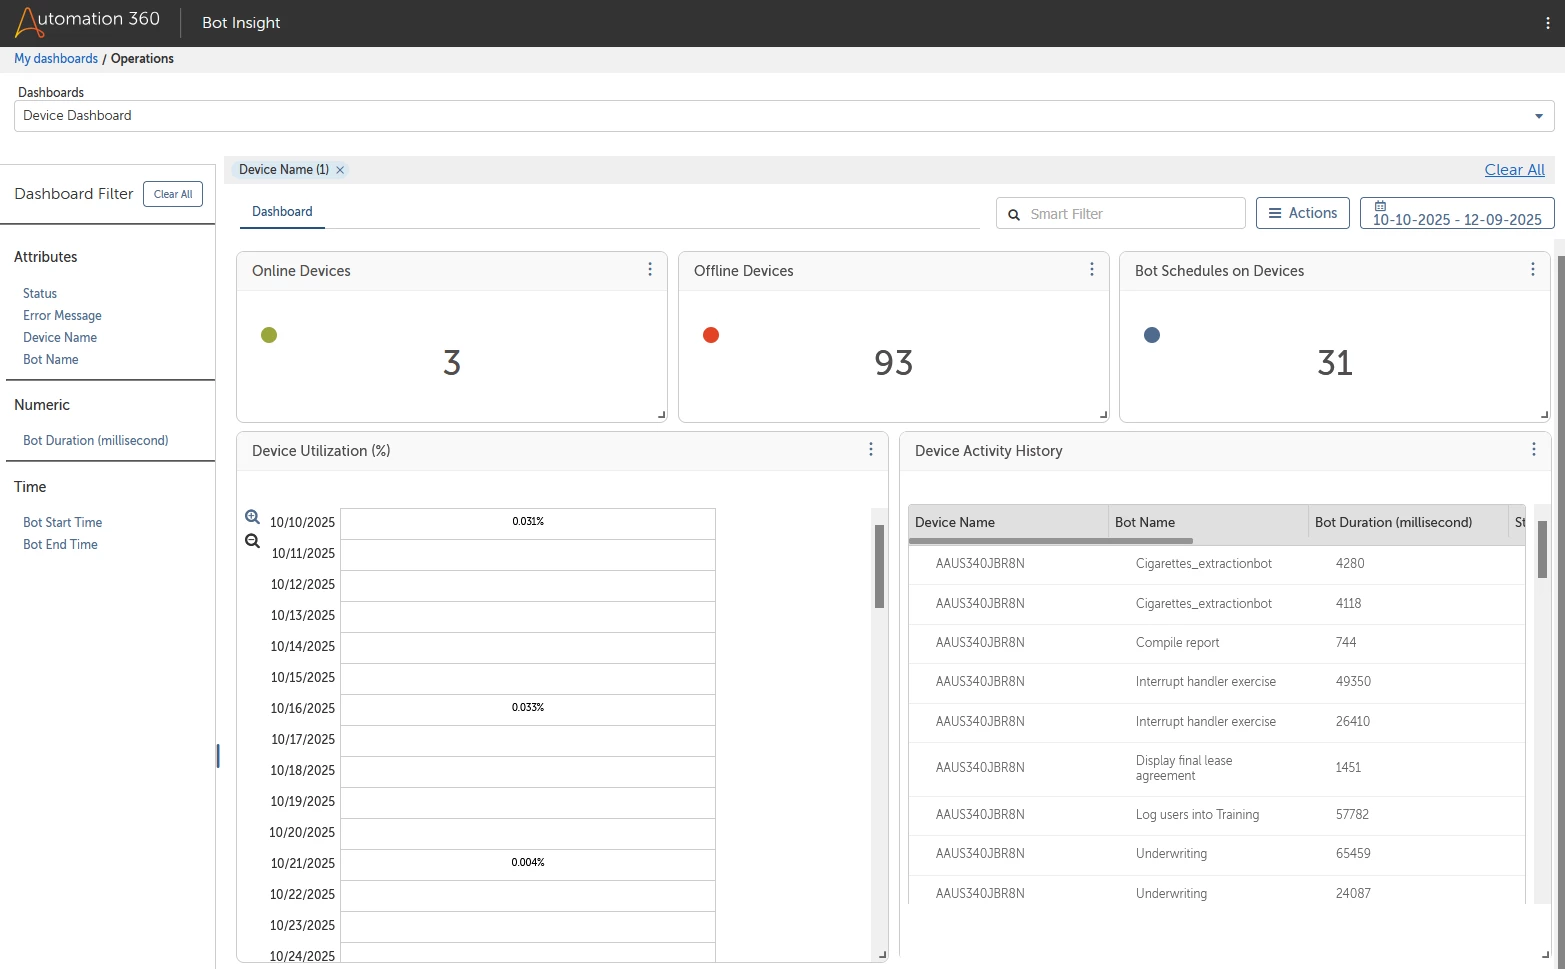Select the Device Name attribute filter
The image size is (1565, 969).
pyautogui.click(x=60, y=338)
